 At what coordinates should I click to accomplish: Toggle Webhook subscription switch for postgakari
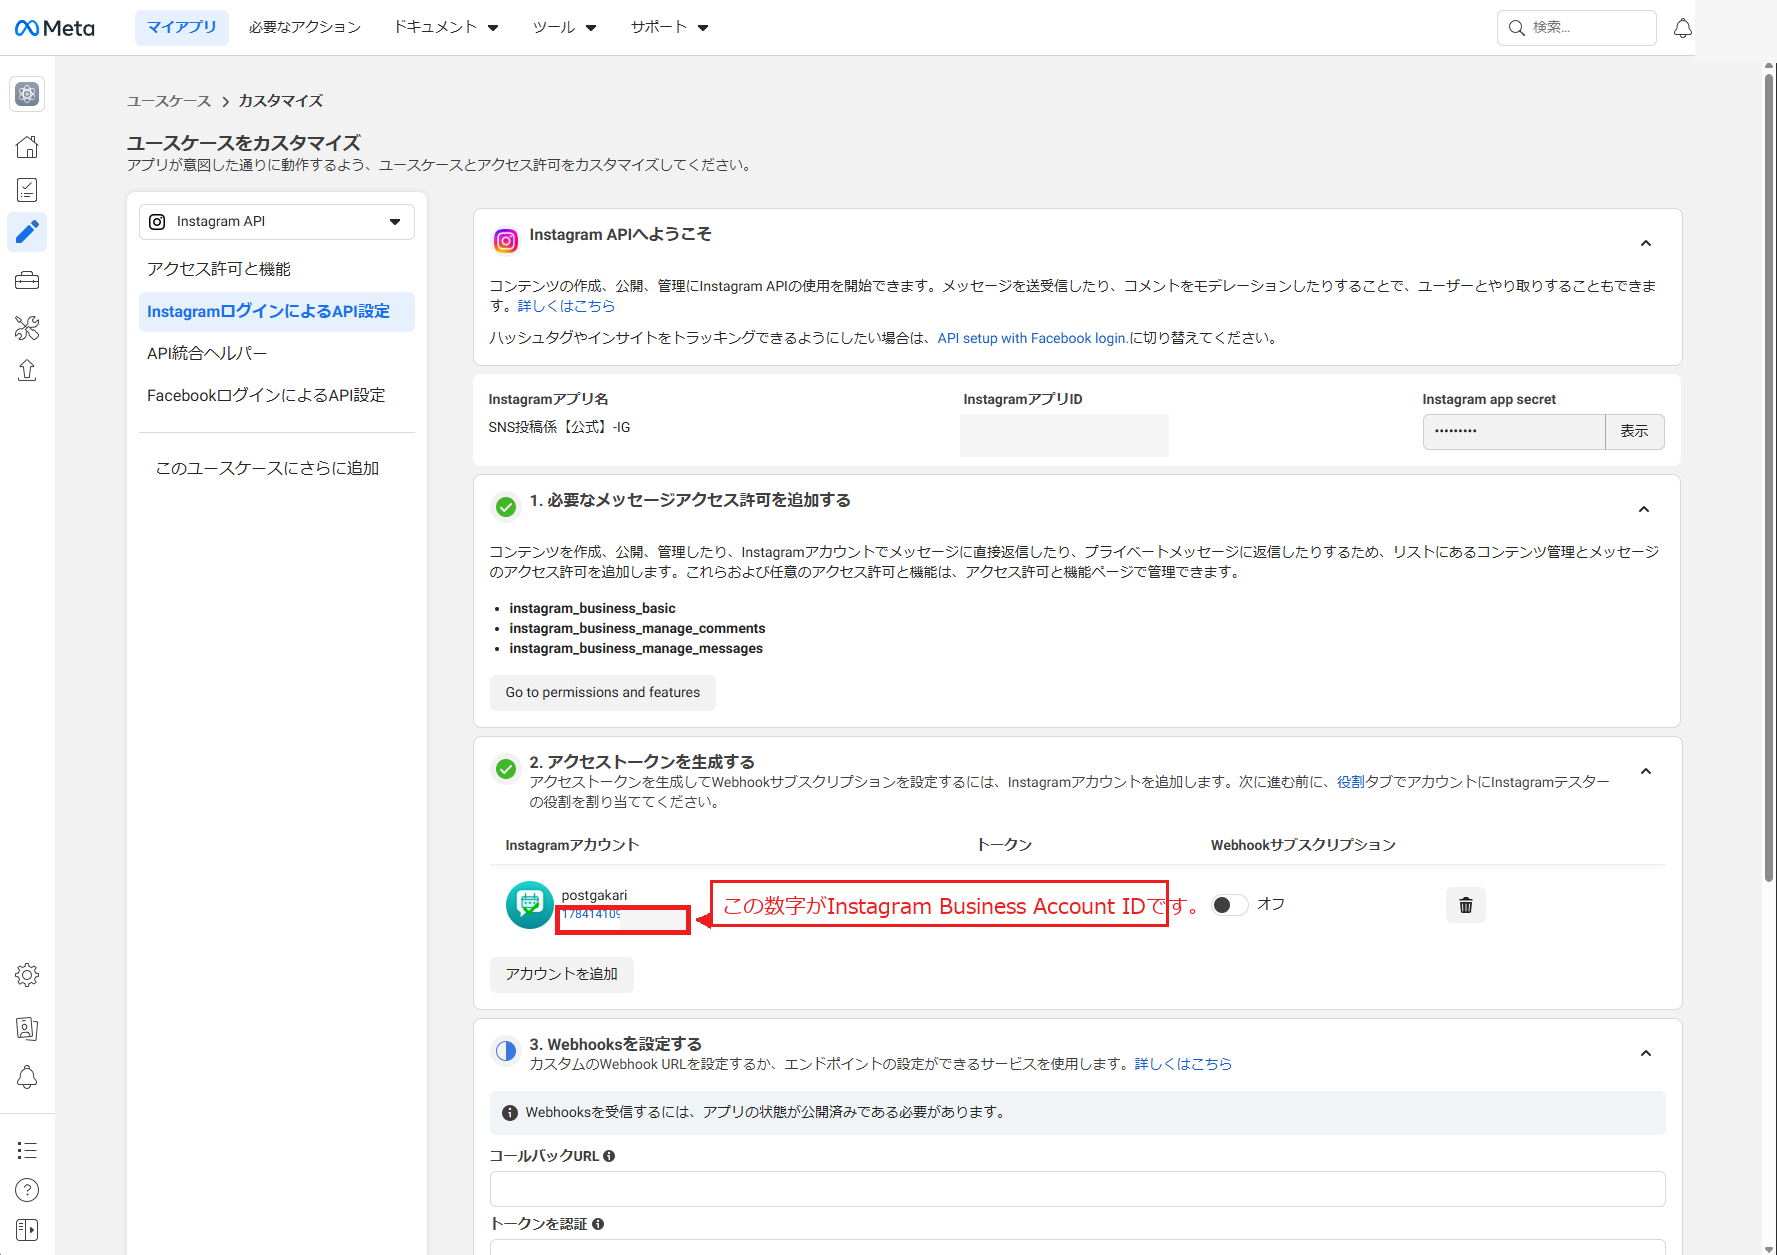coord(1229,905)
